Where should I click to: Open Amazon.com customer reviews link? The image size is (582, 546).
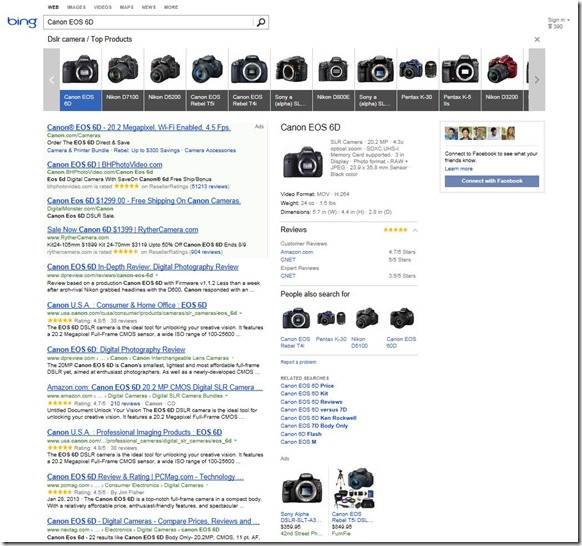point(297,252)
